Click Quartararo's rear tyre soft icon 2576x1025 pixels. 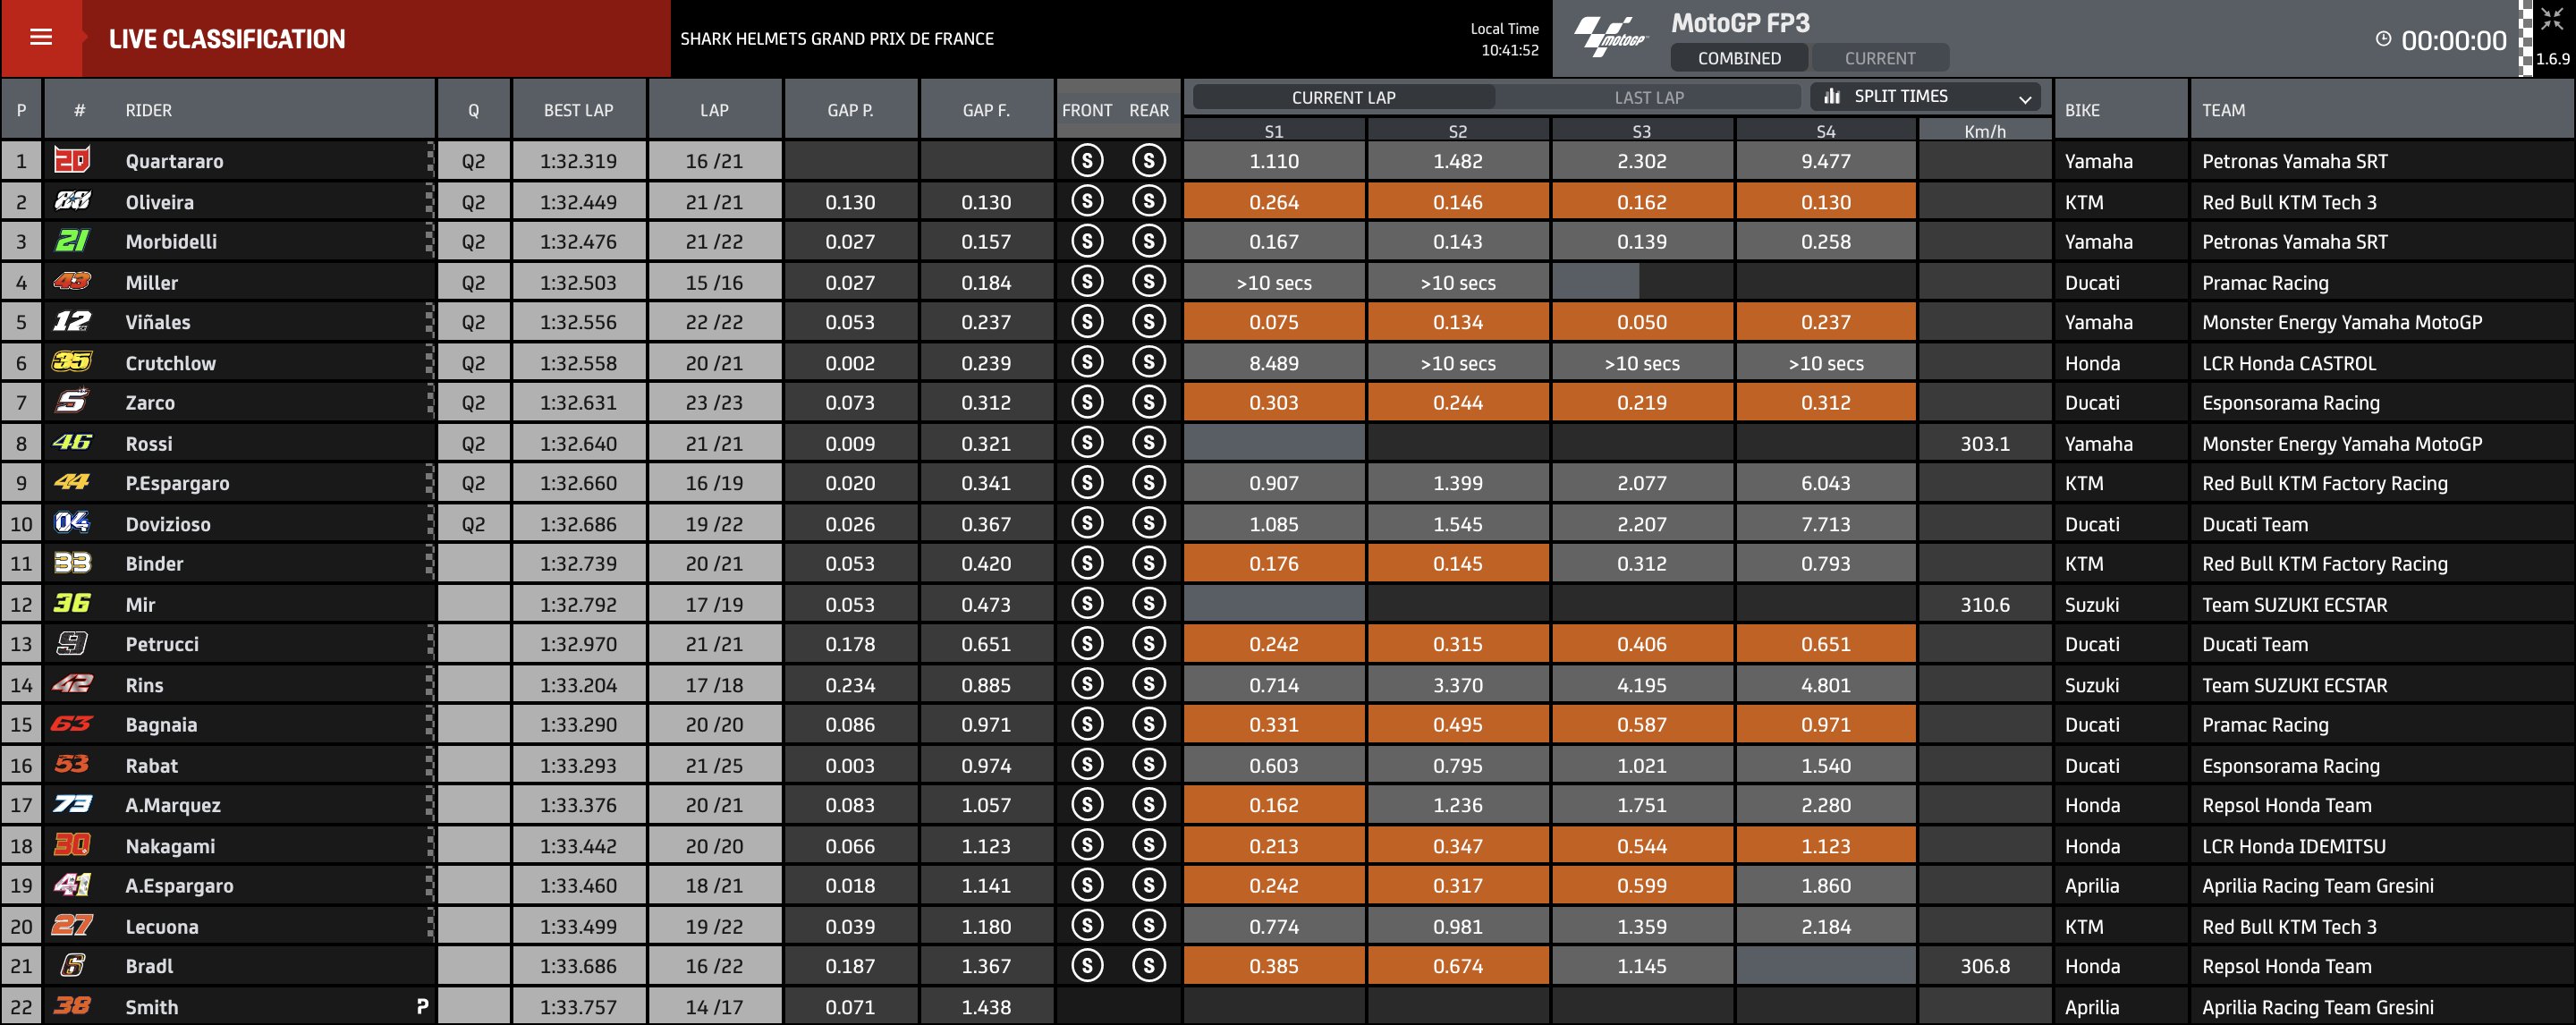pyautogui.click(x=1149, y=160)
